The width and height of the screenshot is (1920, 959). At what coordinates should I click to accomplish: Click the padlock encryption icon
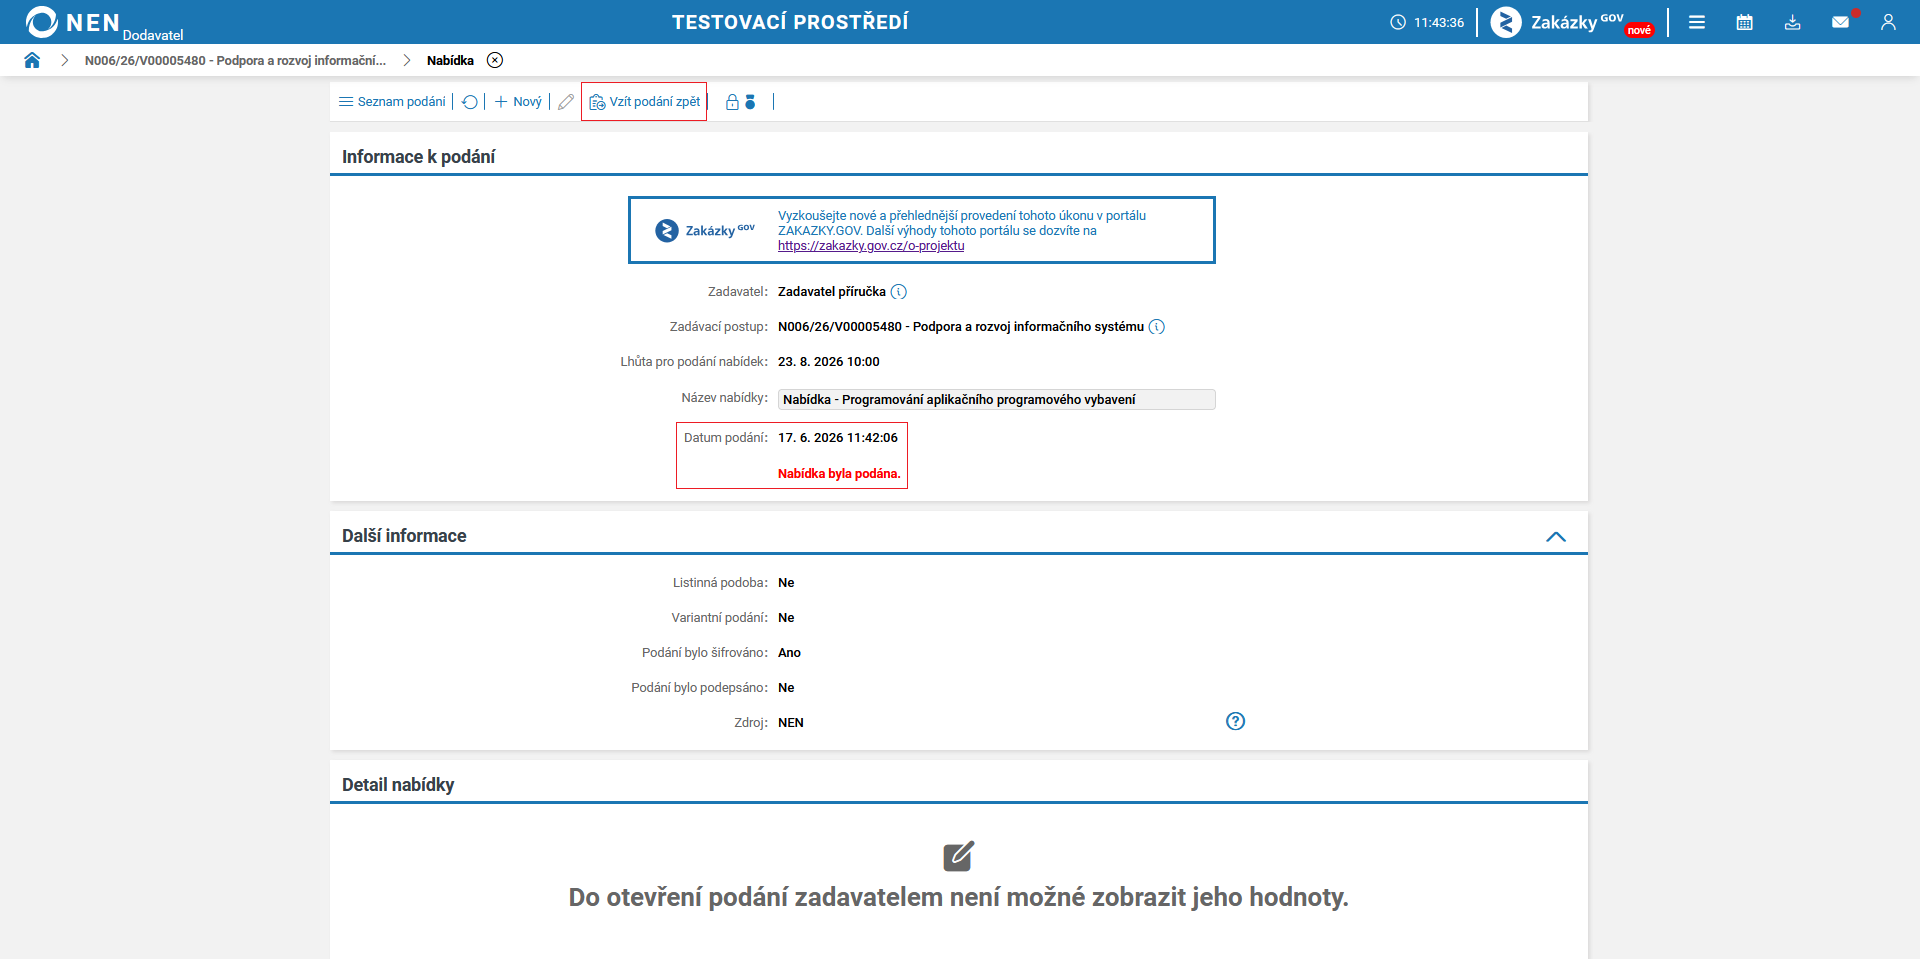(732, 102)
